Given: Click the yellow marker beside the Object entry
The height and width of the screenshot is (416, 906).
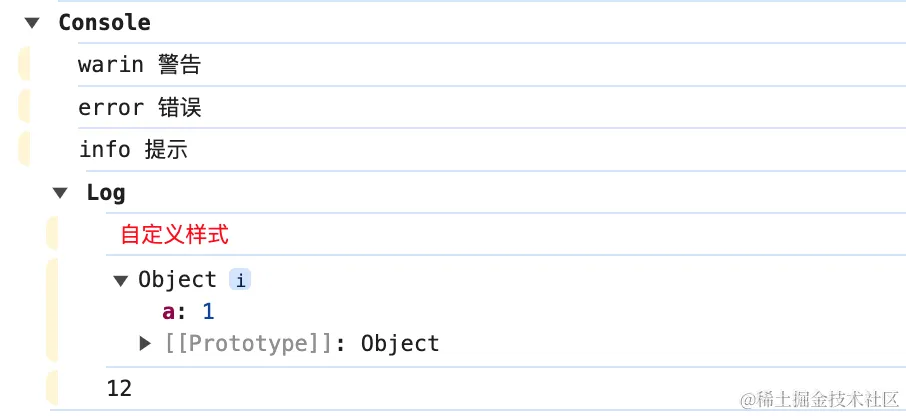Looking at the screenshot, I should tap(52, 311).
